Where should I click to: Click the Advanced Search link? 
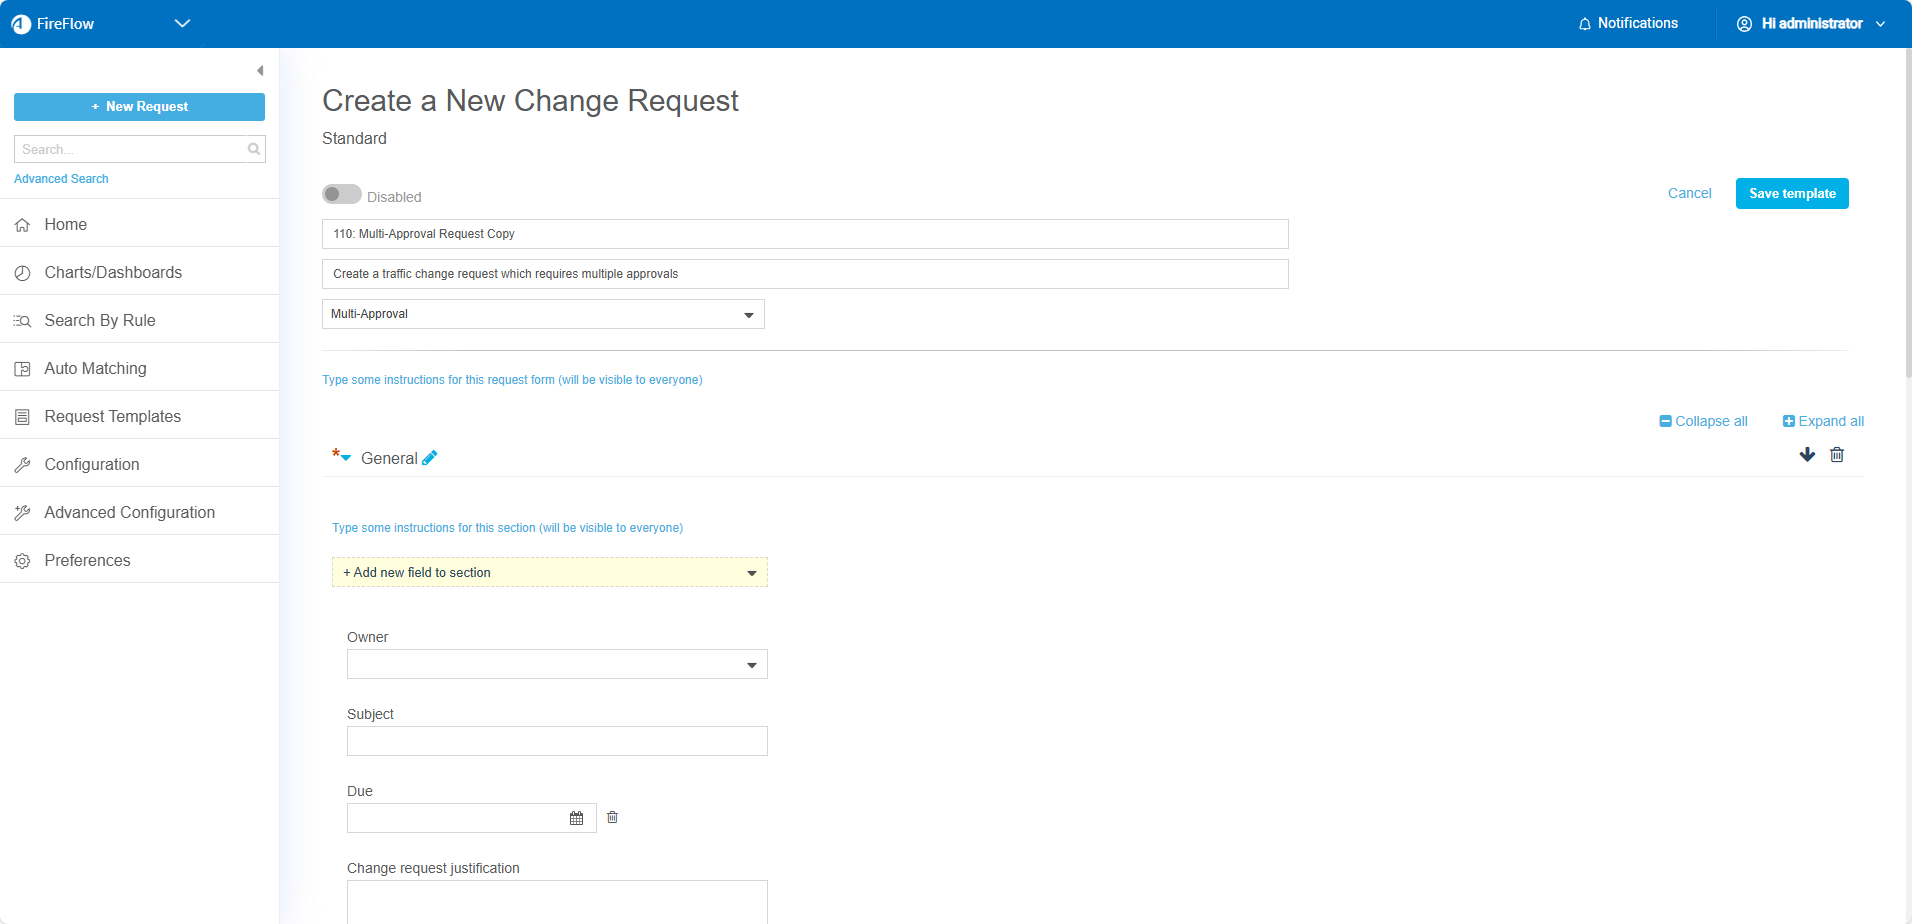pyautogui.click(x=61, y=179)
